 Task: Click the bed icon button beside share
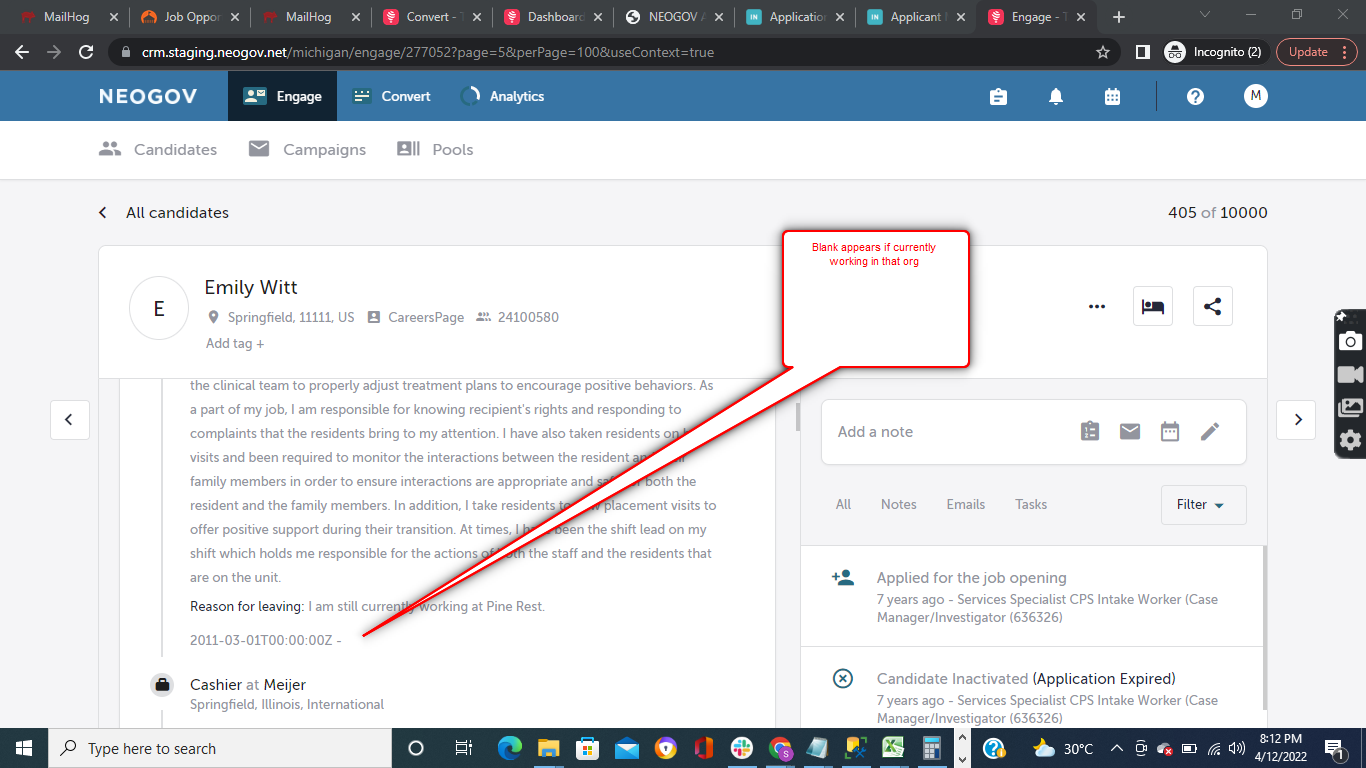pyautogui.click(x=1152, y=307)
